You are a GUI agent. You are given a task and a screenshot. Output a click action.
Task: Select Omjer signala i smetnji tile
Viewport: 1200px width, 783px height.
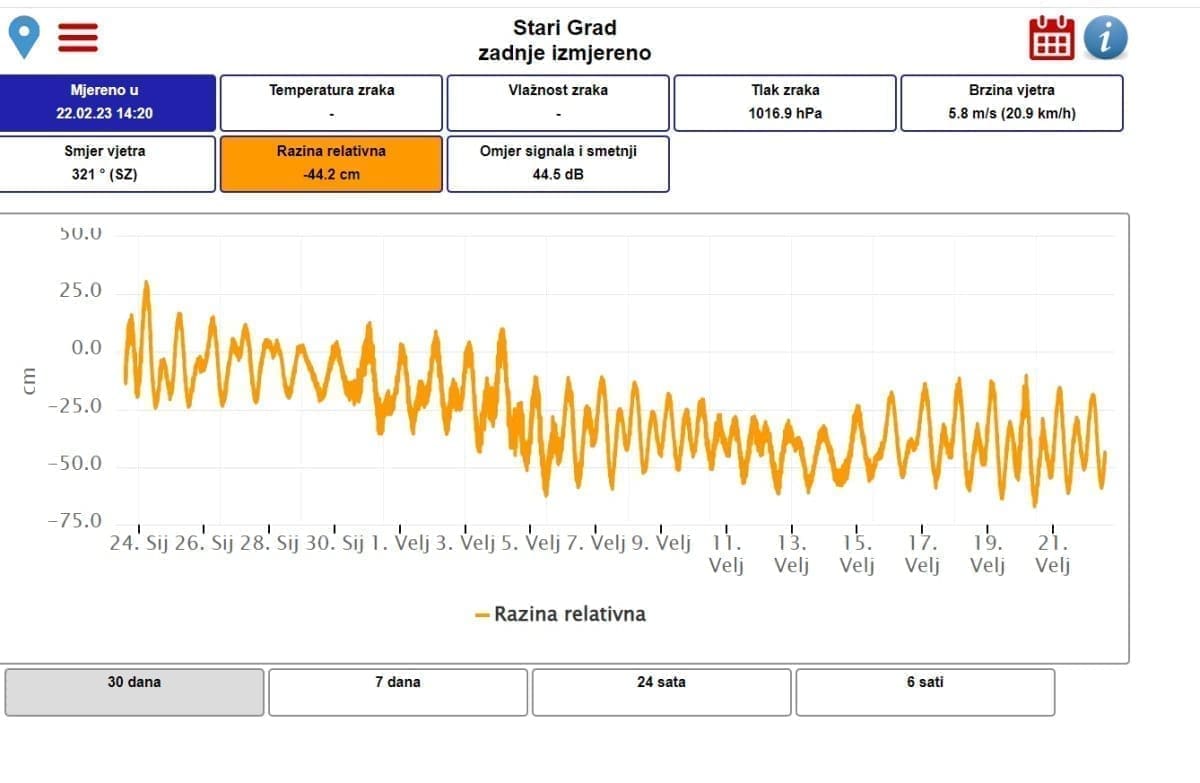(x=557, y=163)
